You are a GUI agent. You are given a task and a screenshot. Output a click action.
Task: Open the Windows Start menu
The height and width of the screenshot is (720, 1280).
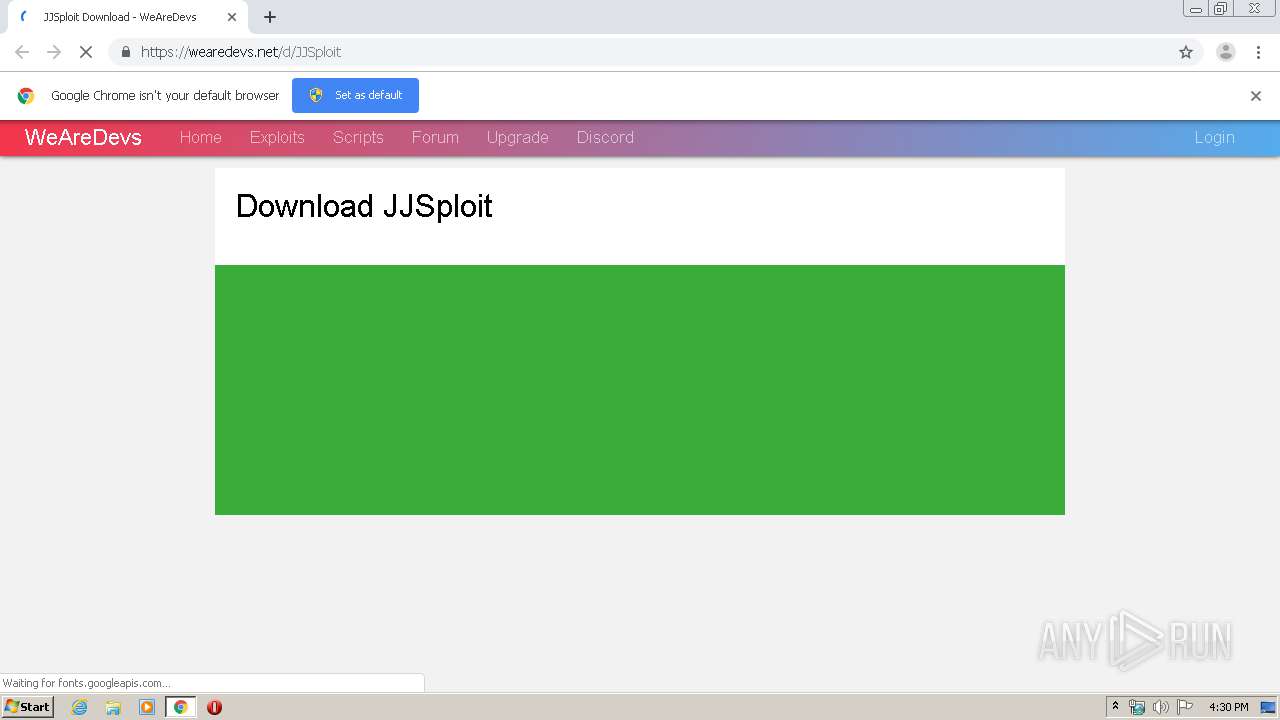point(28,706)
